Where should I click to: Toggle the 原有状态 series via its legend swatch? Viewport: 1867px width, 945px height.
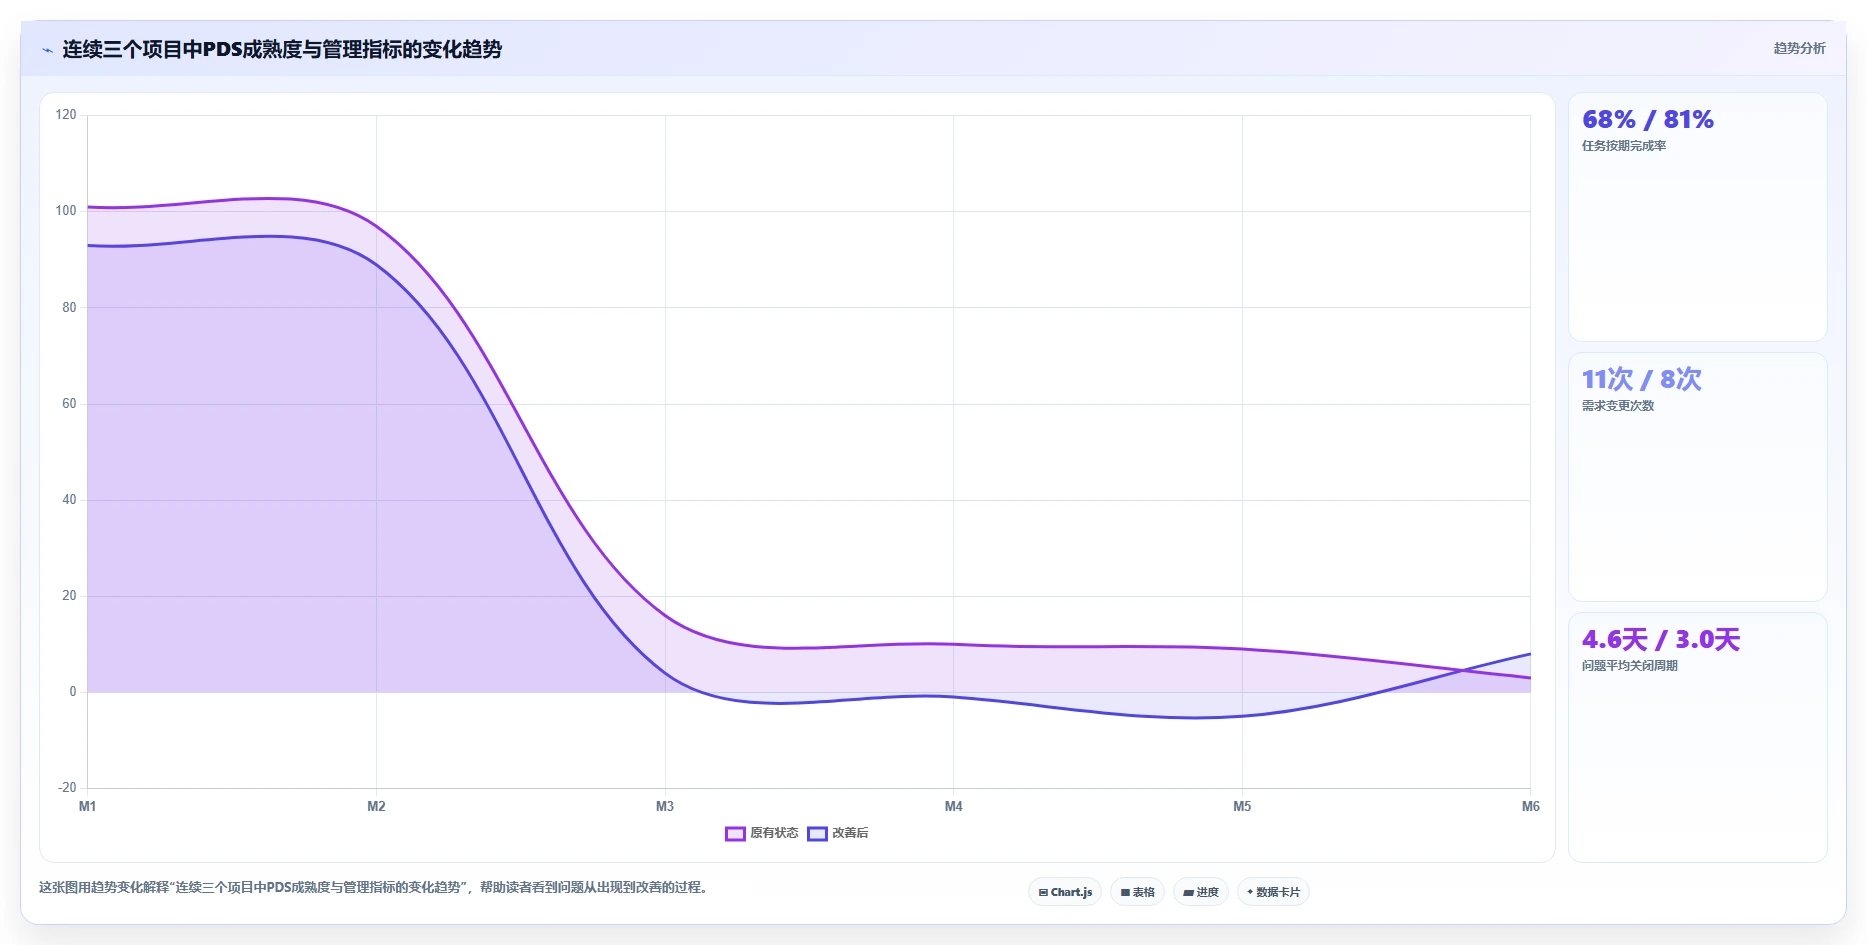pos(735,833)
